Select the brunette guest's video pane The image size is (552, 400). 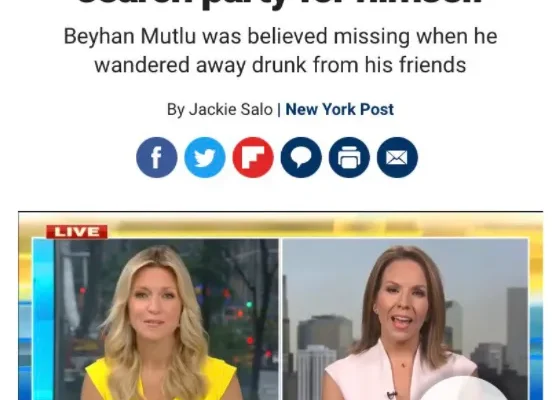[x=405, y=319]
